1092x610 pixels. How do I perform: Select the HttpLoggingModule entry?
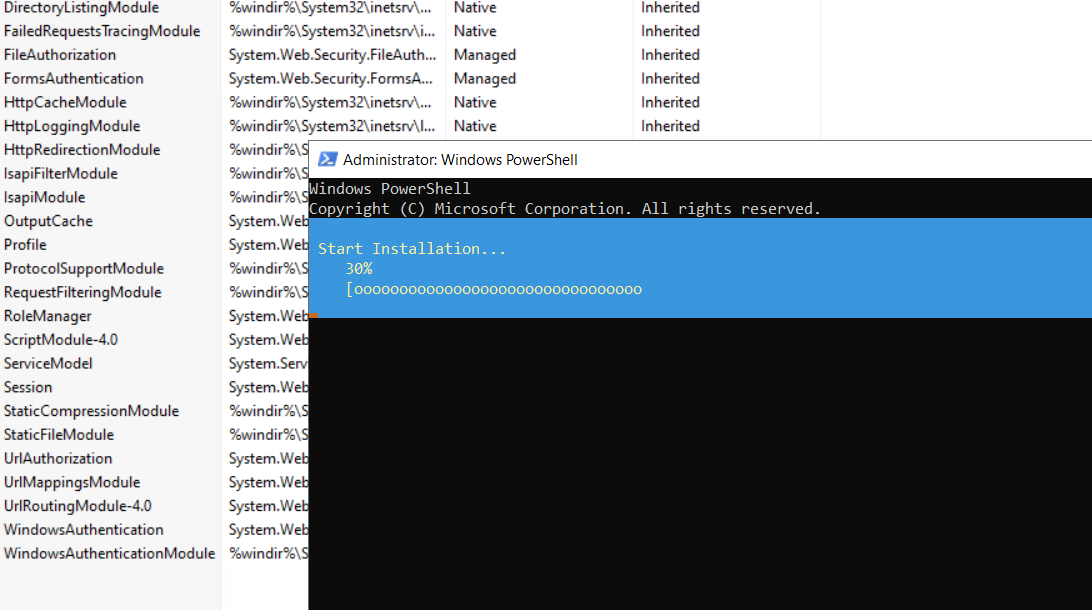click(72, 126)
